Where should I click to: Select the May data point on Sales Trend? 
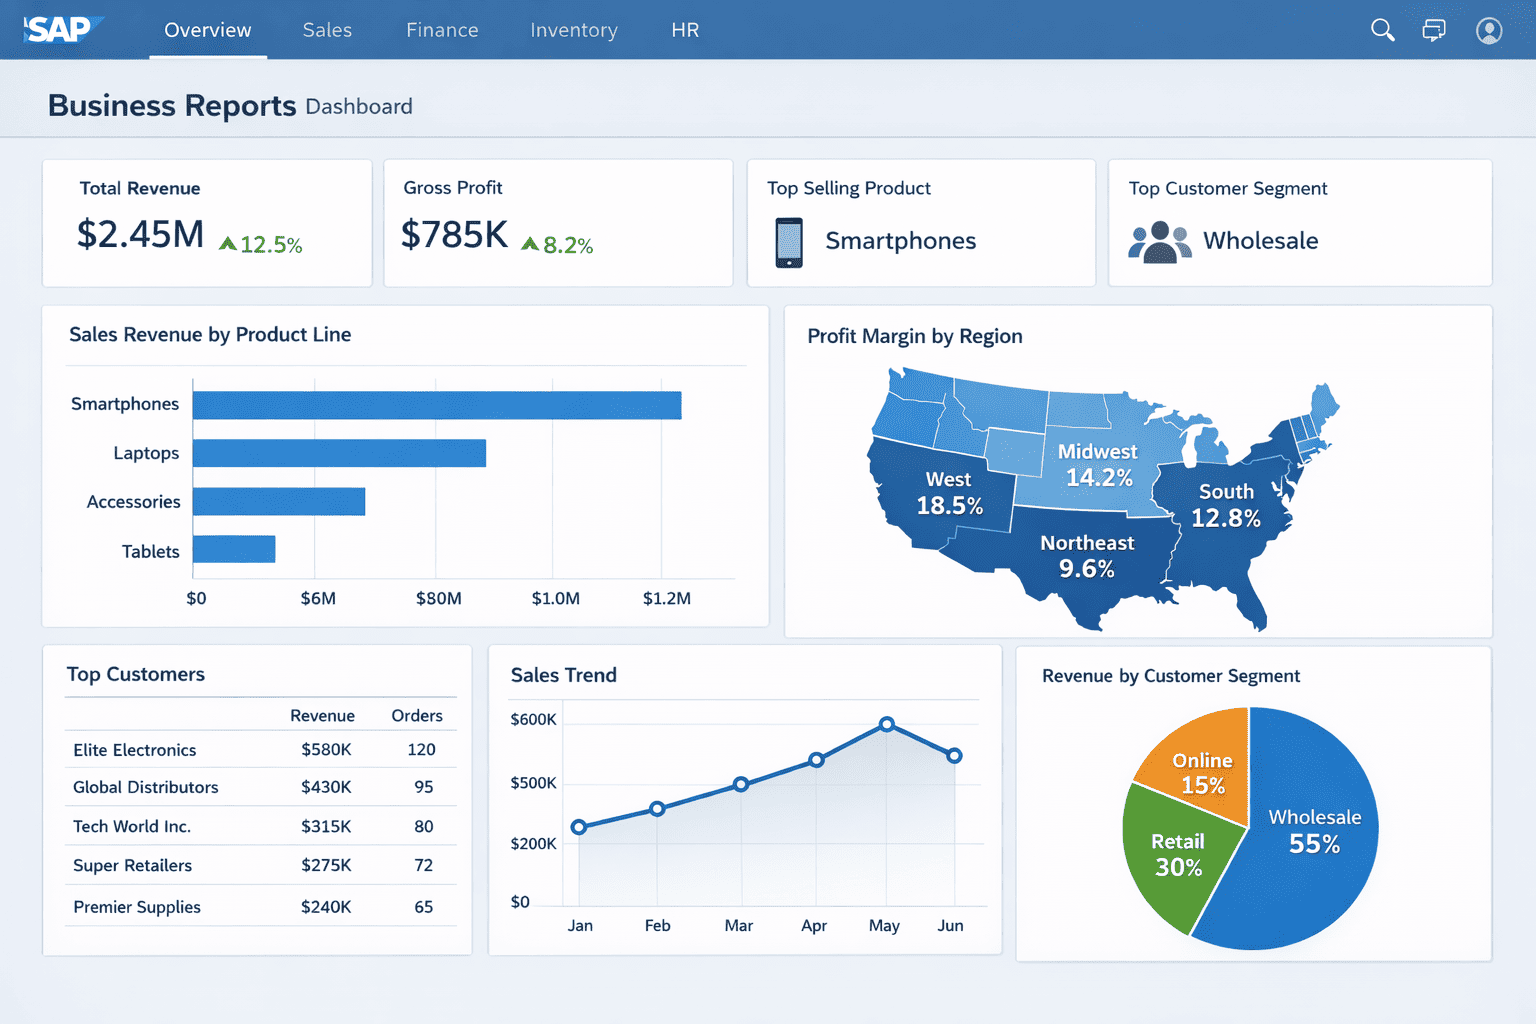(x=886, y=723)
